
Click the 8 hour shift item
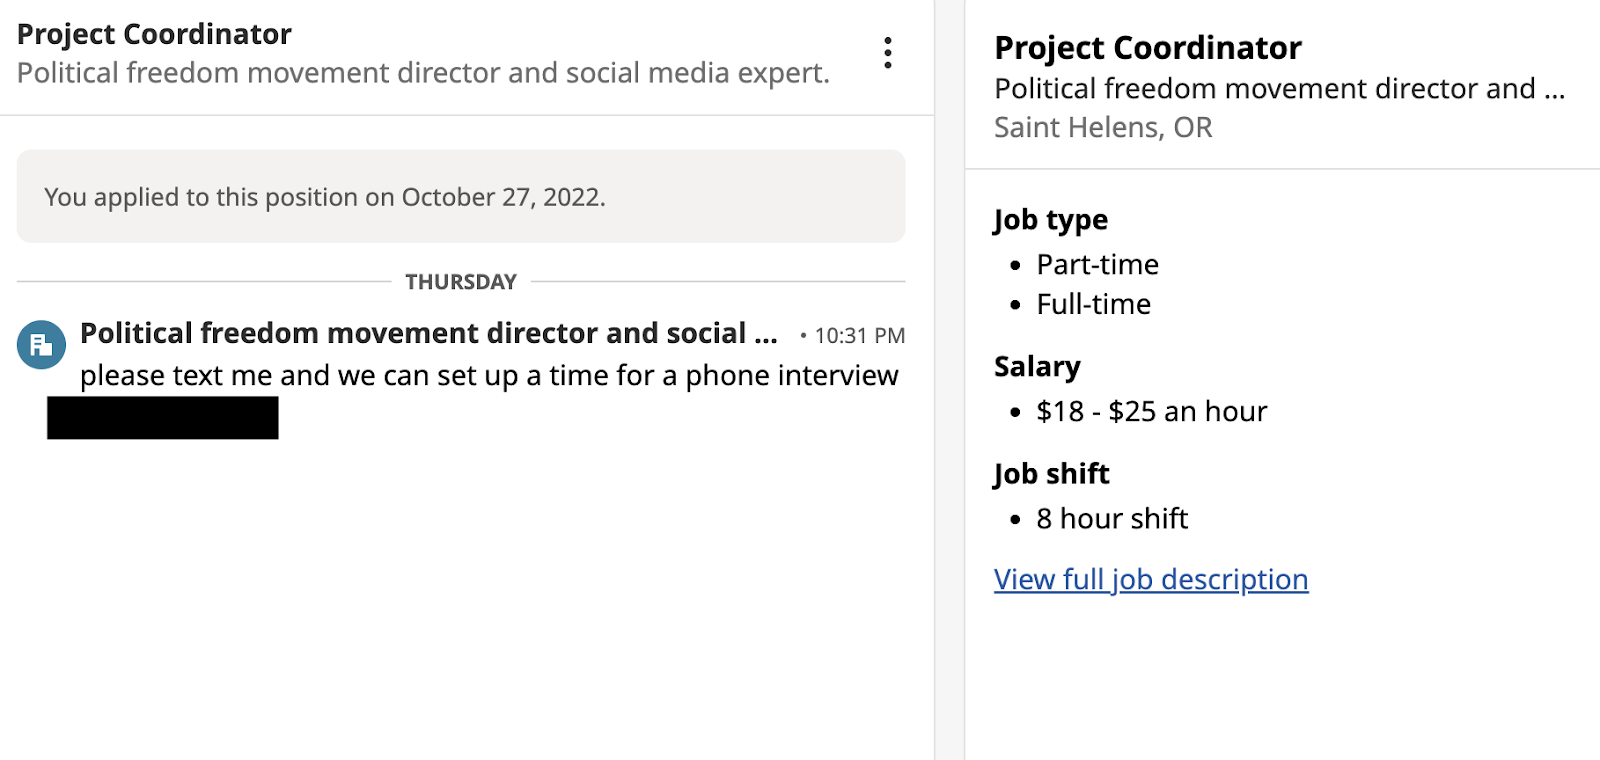[1112, 519]
